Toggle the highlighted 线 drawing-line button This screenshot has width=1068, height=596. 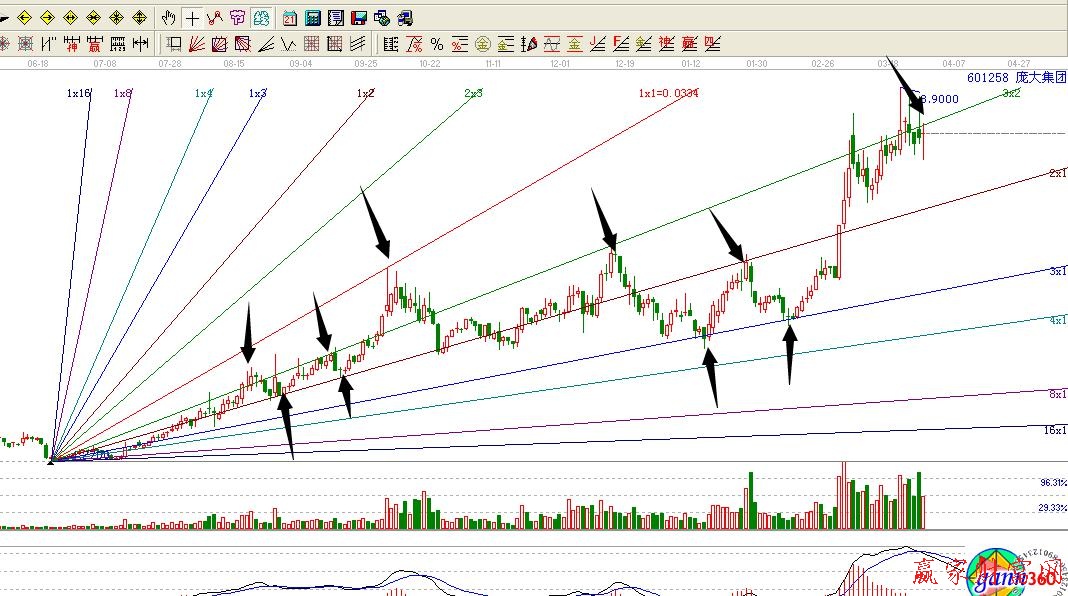click(261, 18)
